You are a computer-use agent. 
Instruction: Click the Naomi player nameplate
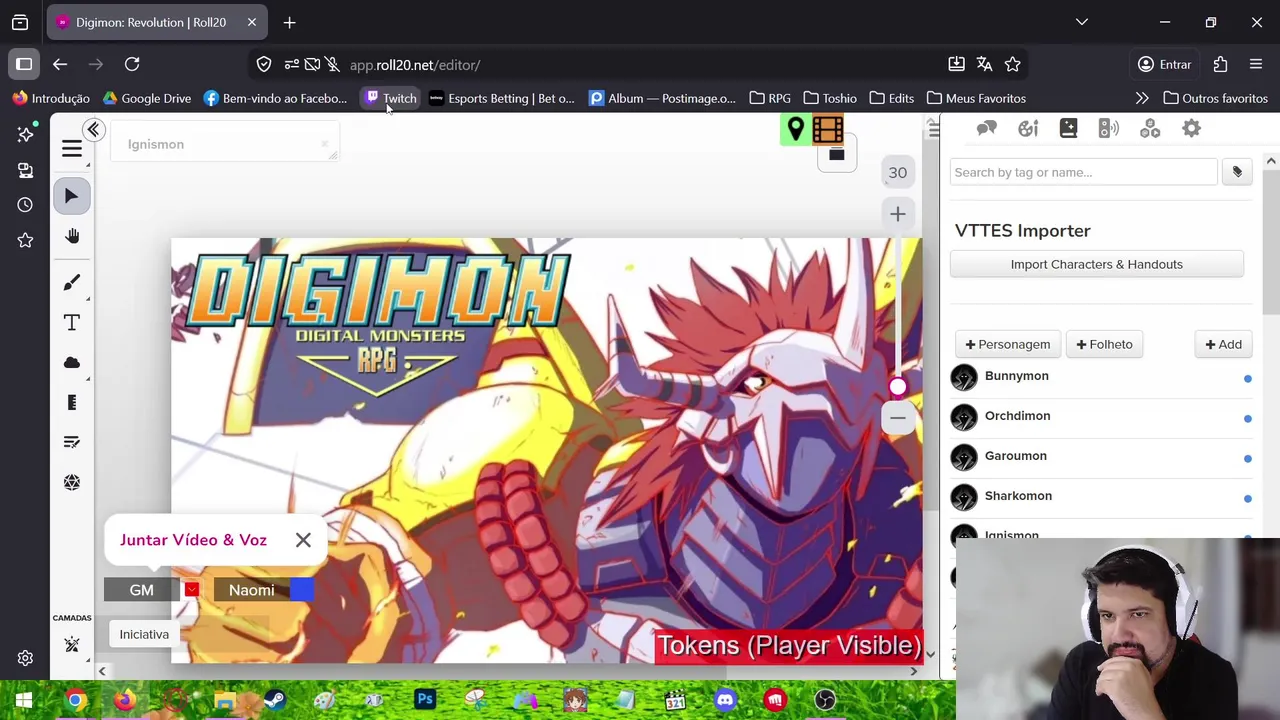pyautogui.click(x=251, y=590)
